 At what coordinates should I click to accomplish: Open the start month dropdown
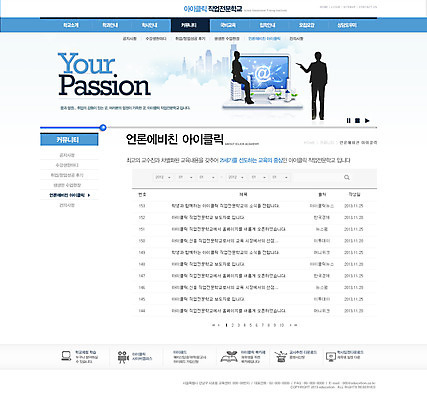tap(185, 177)
